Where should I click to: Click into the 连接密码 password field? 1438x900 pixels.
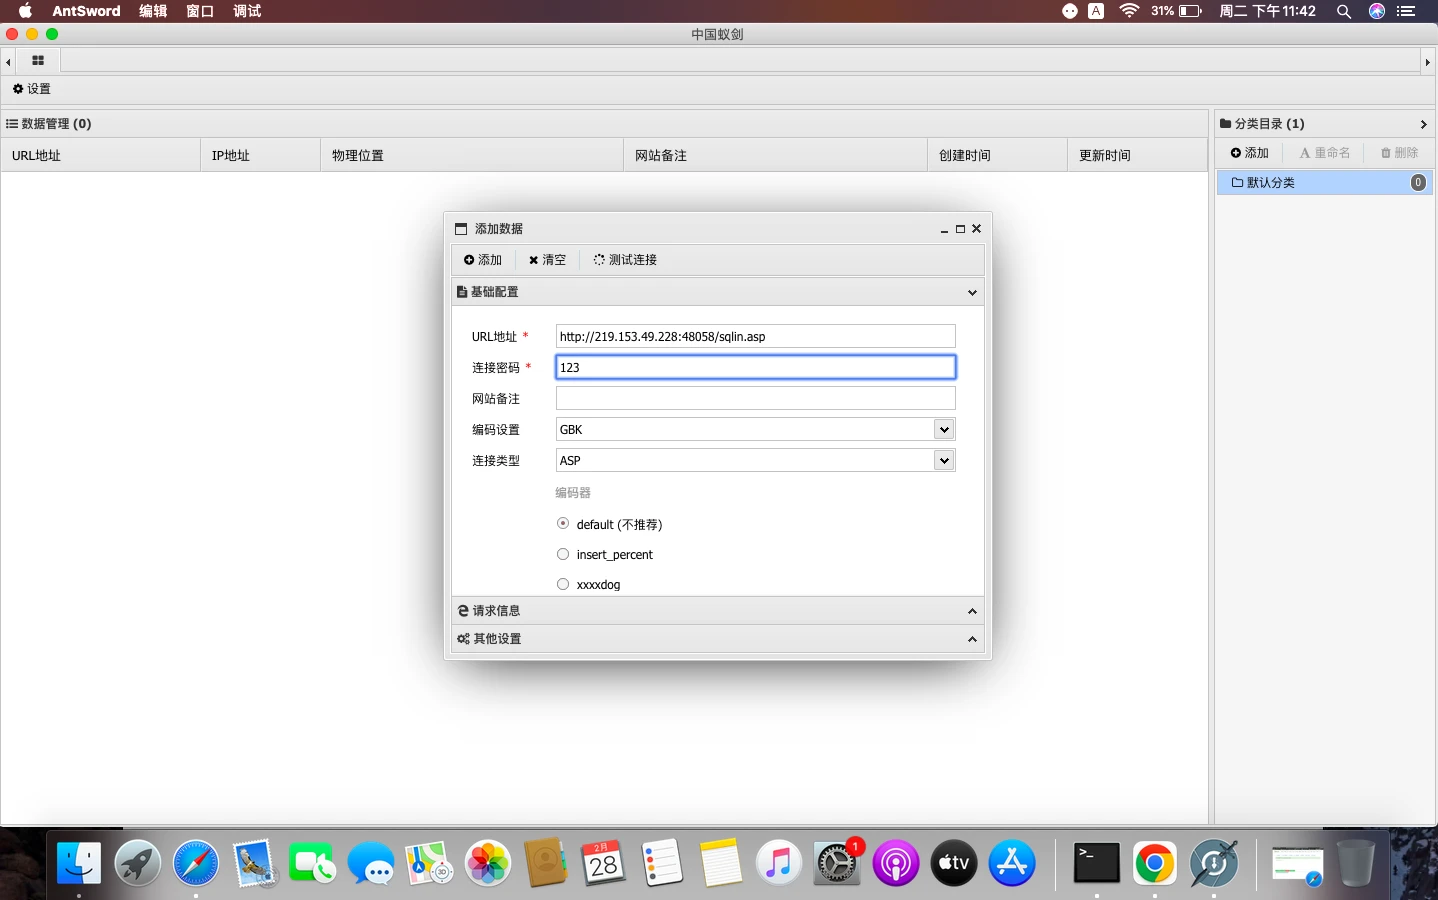[x=755, y=367]
